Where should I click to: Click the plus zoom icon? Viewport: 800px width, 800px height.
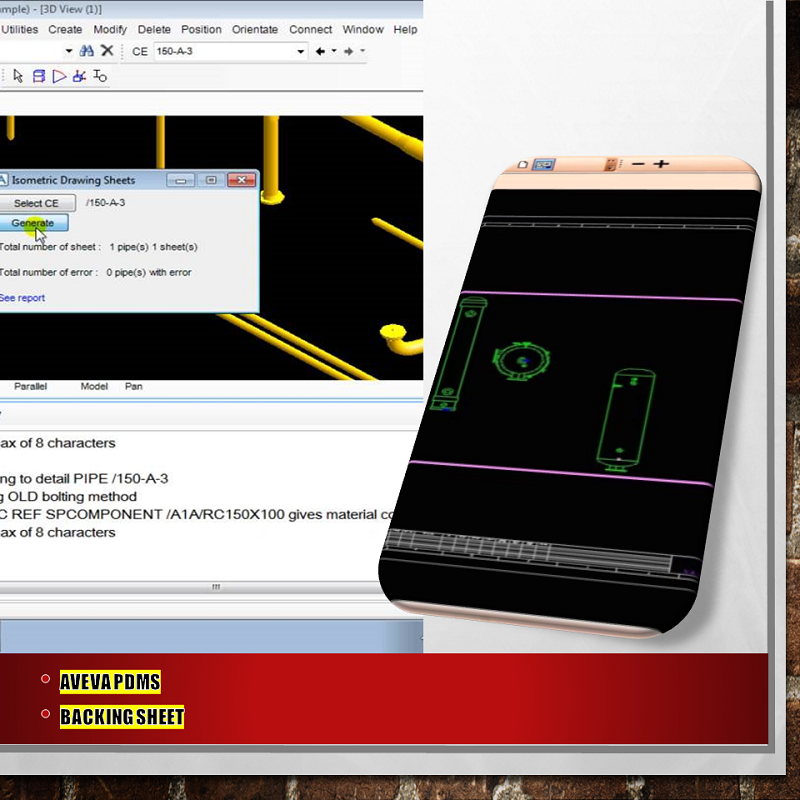coord(661,164)
